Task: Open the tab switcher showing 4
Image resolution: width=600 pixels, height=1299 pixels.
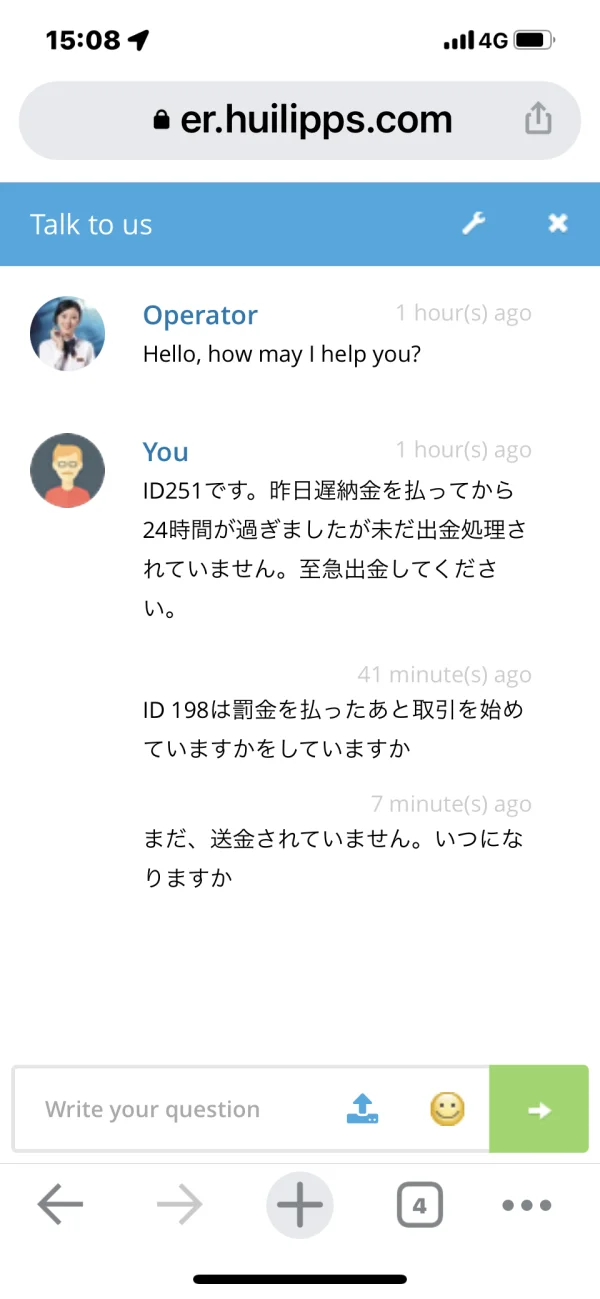Action: click(419, 1206)
